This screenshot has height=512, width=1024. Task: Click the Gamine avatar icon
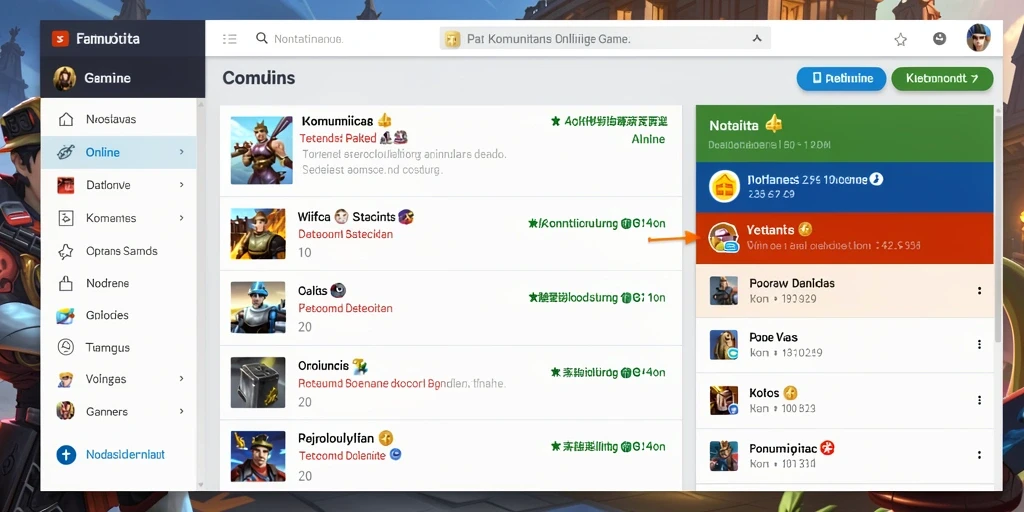point(65,78)
